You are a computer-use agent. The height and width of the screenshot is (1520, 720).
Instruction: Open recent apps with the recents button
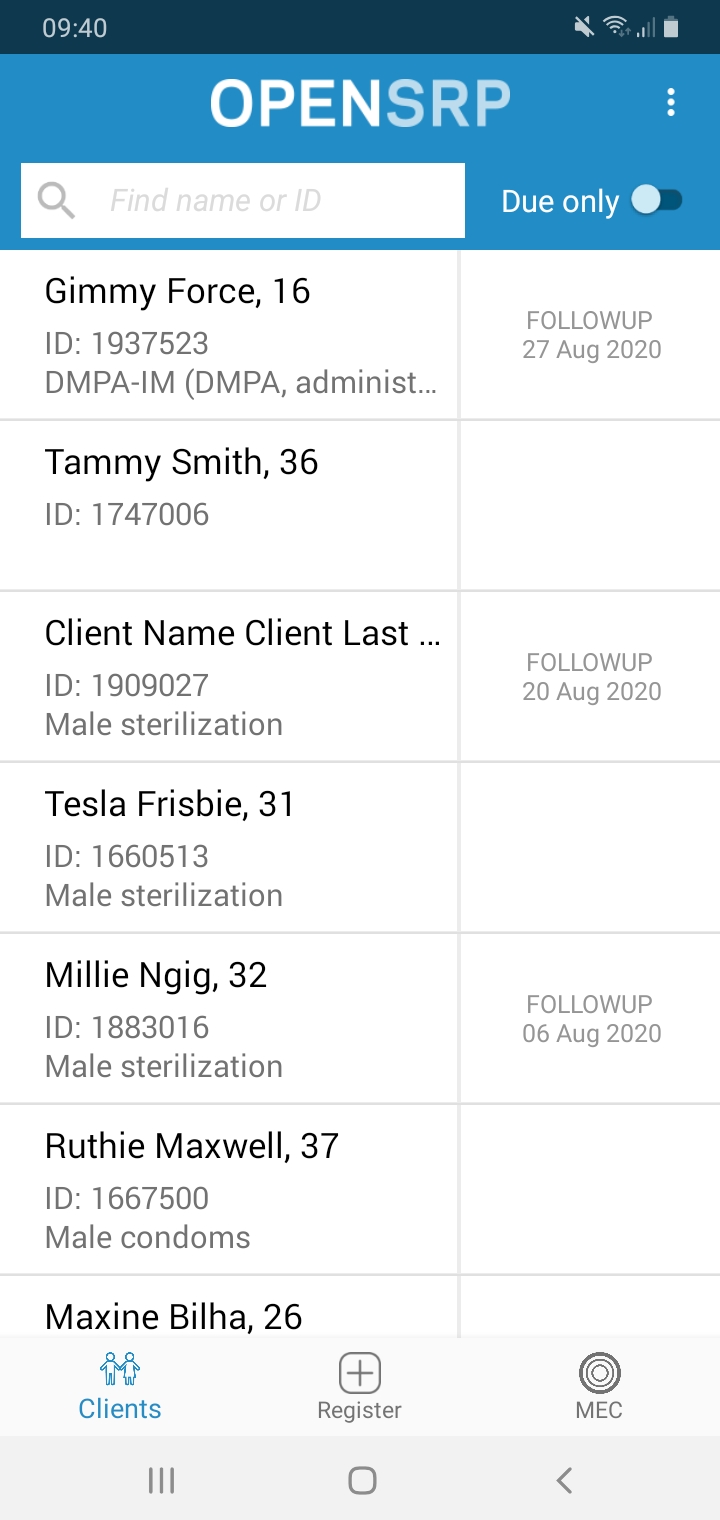160,1480
